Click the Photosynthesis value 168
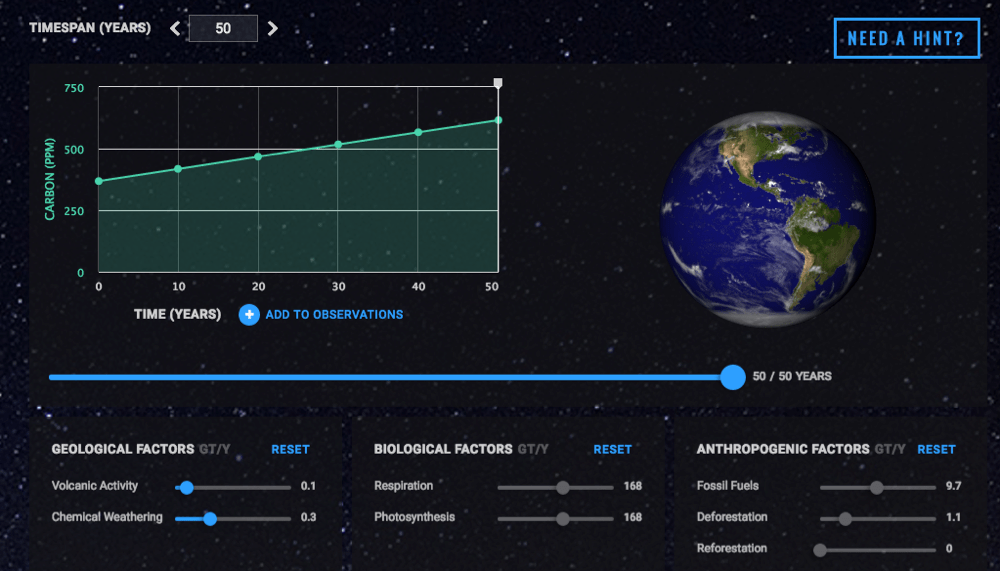The image size is (1000, 571). coord(633,517)
